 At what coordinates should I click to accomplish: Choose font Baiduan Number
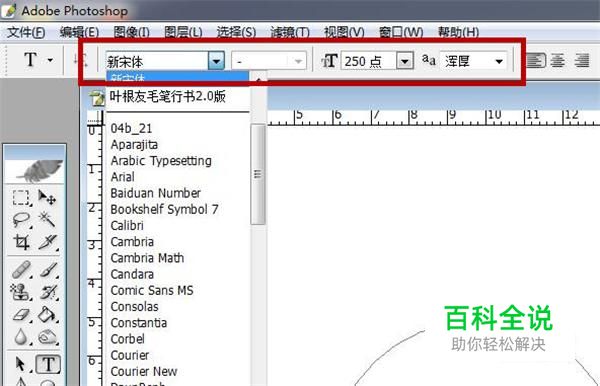click(155, 193)
